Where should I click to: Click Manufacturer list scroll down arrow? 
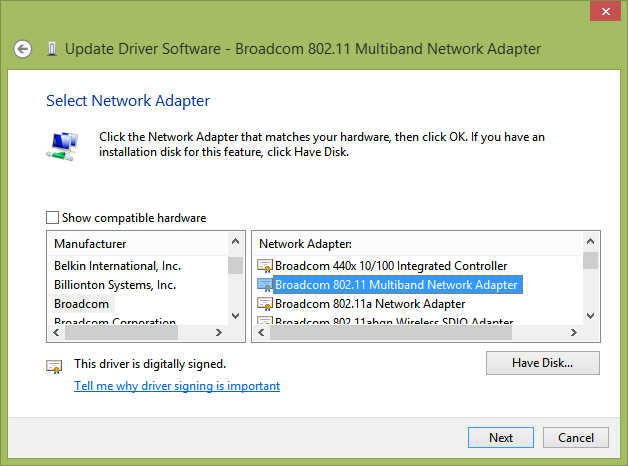click(236, 316)
